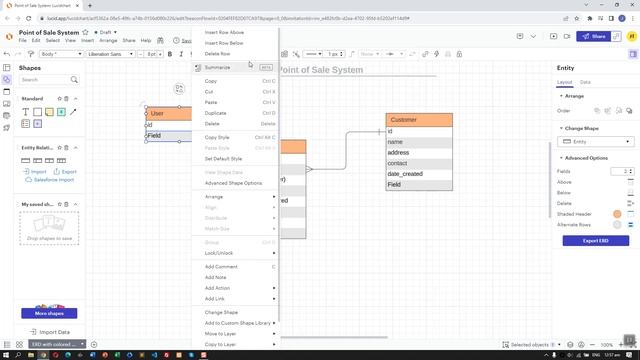Click the search magnifier in Shapes panel

pyautogui.click(x=74, y=80)
